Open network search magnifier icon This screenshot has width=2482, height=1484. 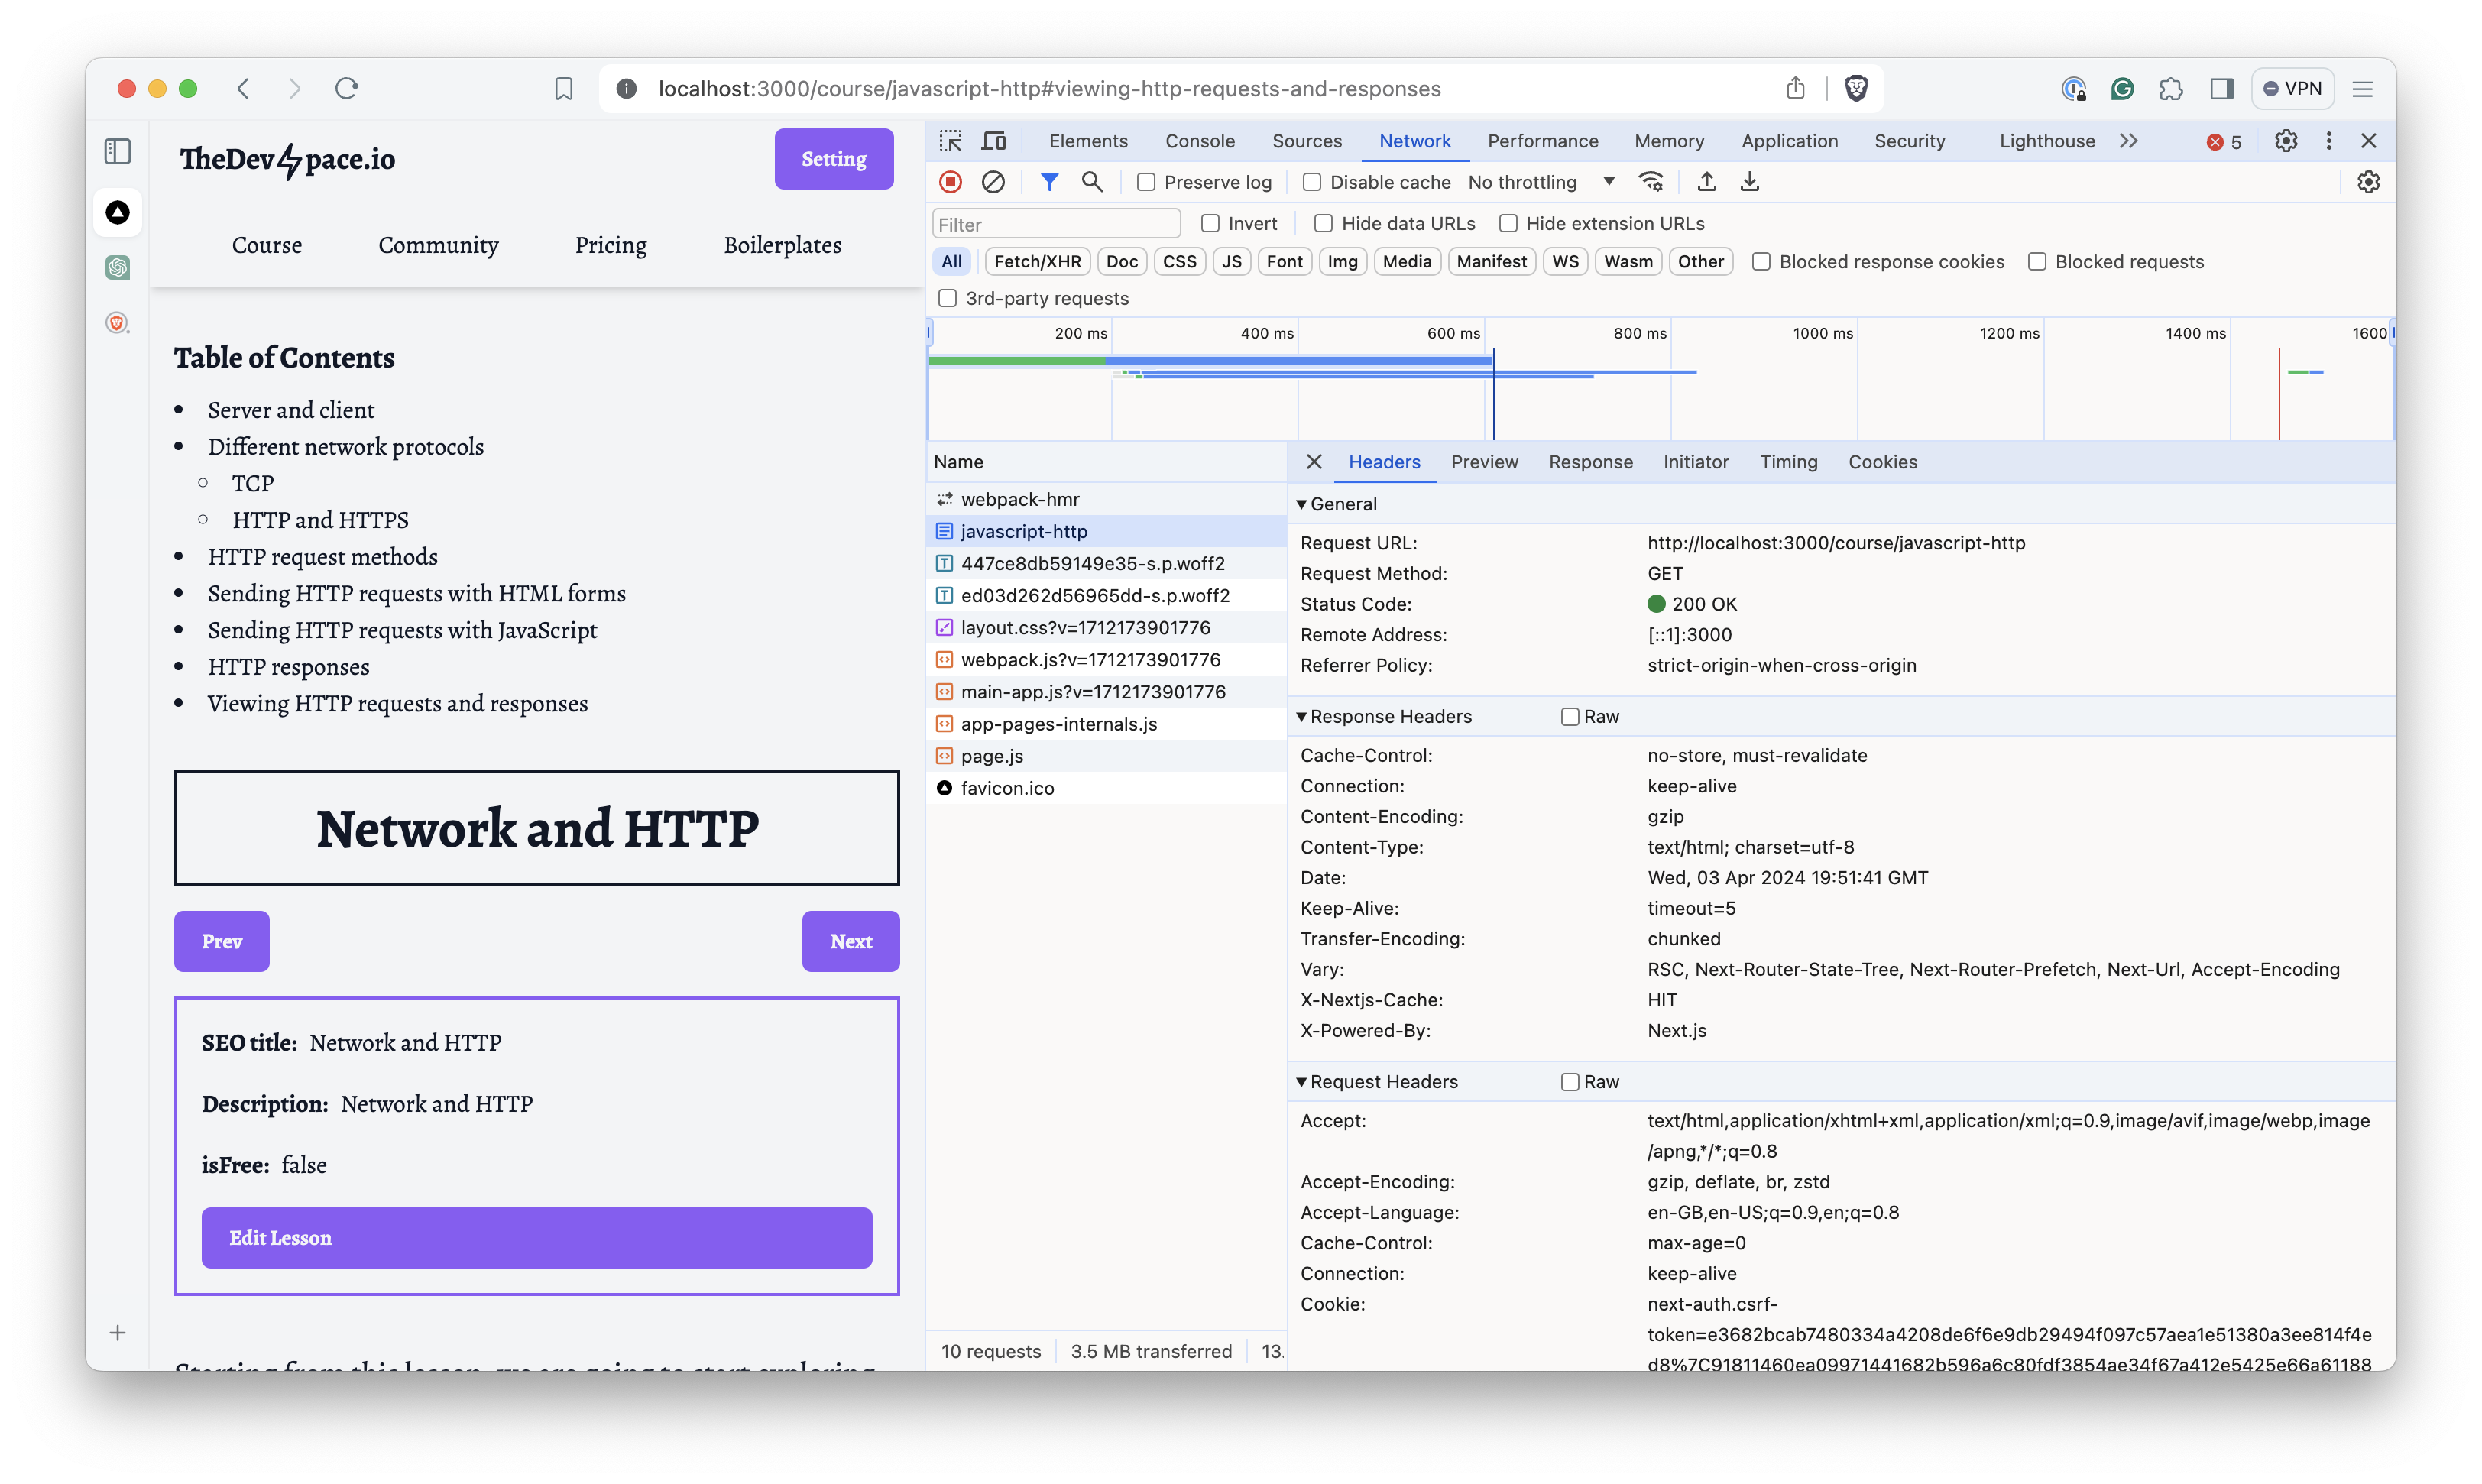[1092, 182]
